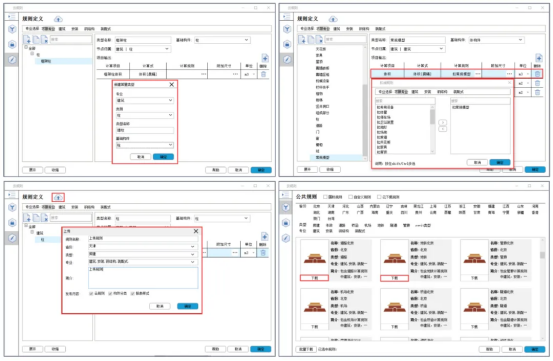Expand the 省份 dropdown showing 天津 in the upload dialog

[142, 246]
